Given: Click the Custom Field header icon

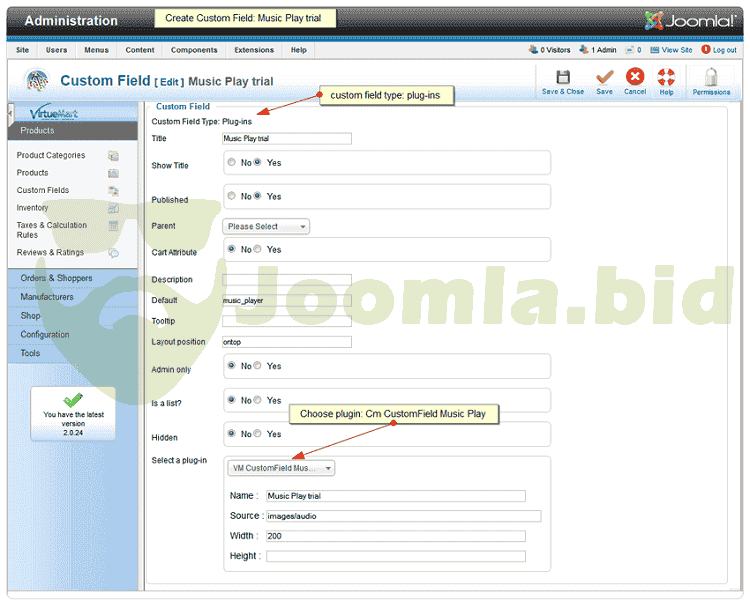Looking at the screenshot, I should click(x=37, y=80).
